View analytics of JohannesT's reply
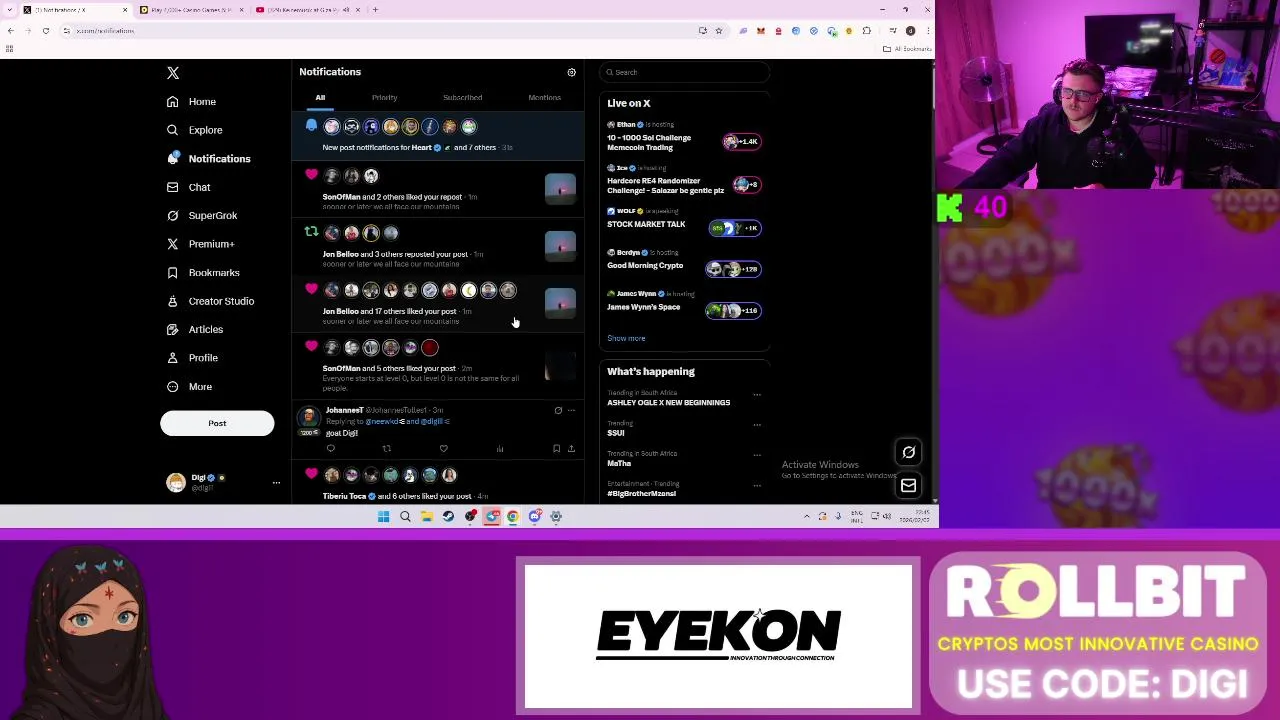The image size is (1280, 720). coord(500,449)
